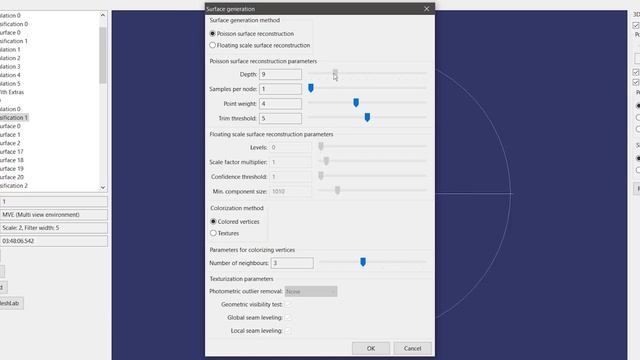Screen dimensions: 640x360
Task: Select 'lation 3' in the list
Action: (x=10, y=67)
